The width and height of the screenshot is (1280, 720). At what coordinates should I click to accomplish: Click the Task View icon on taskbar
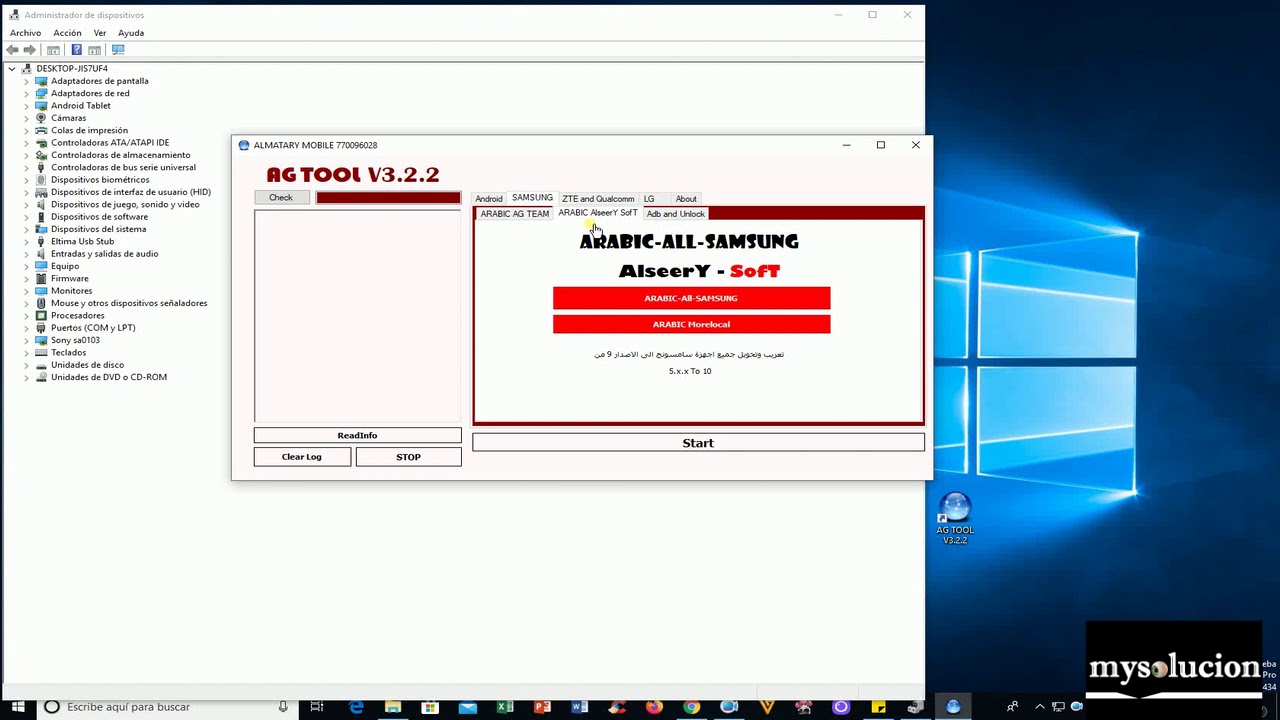pyautogui.click(x=317, y=707)
